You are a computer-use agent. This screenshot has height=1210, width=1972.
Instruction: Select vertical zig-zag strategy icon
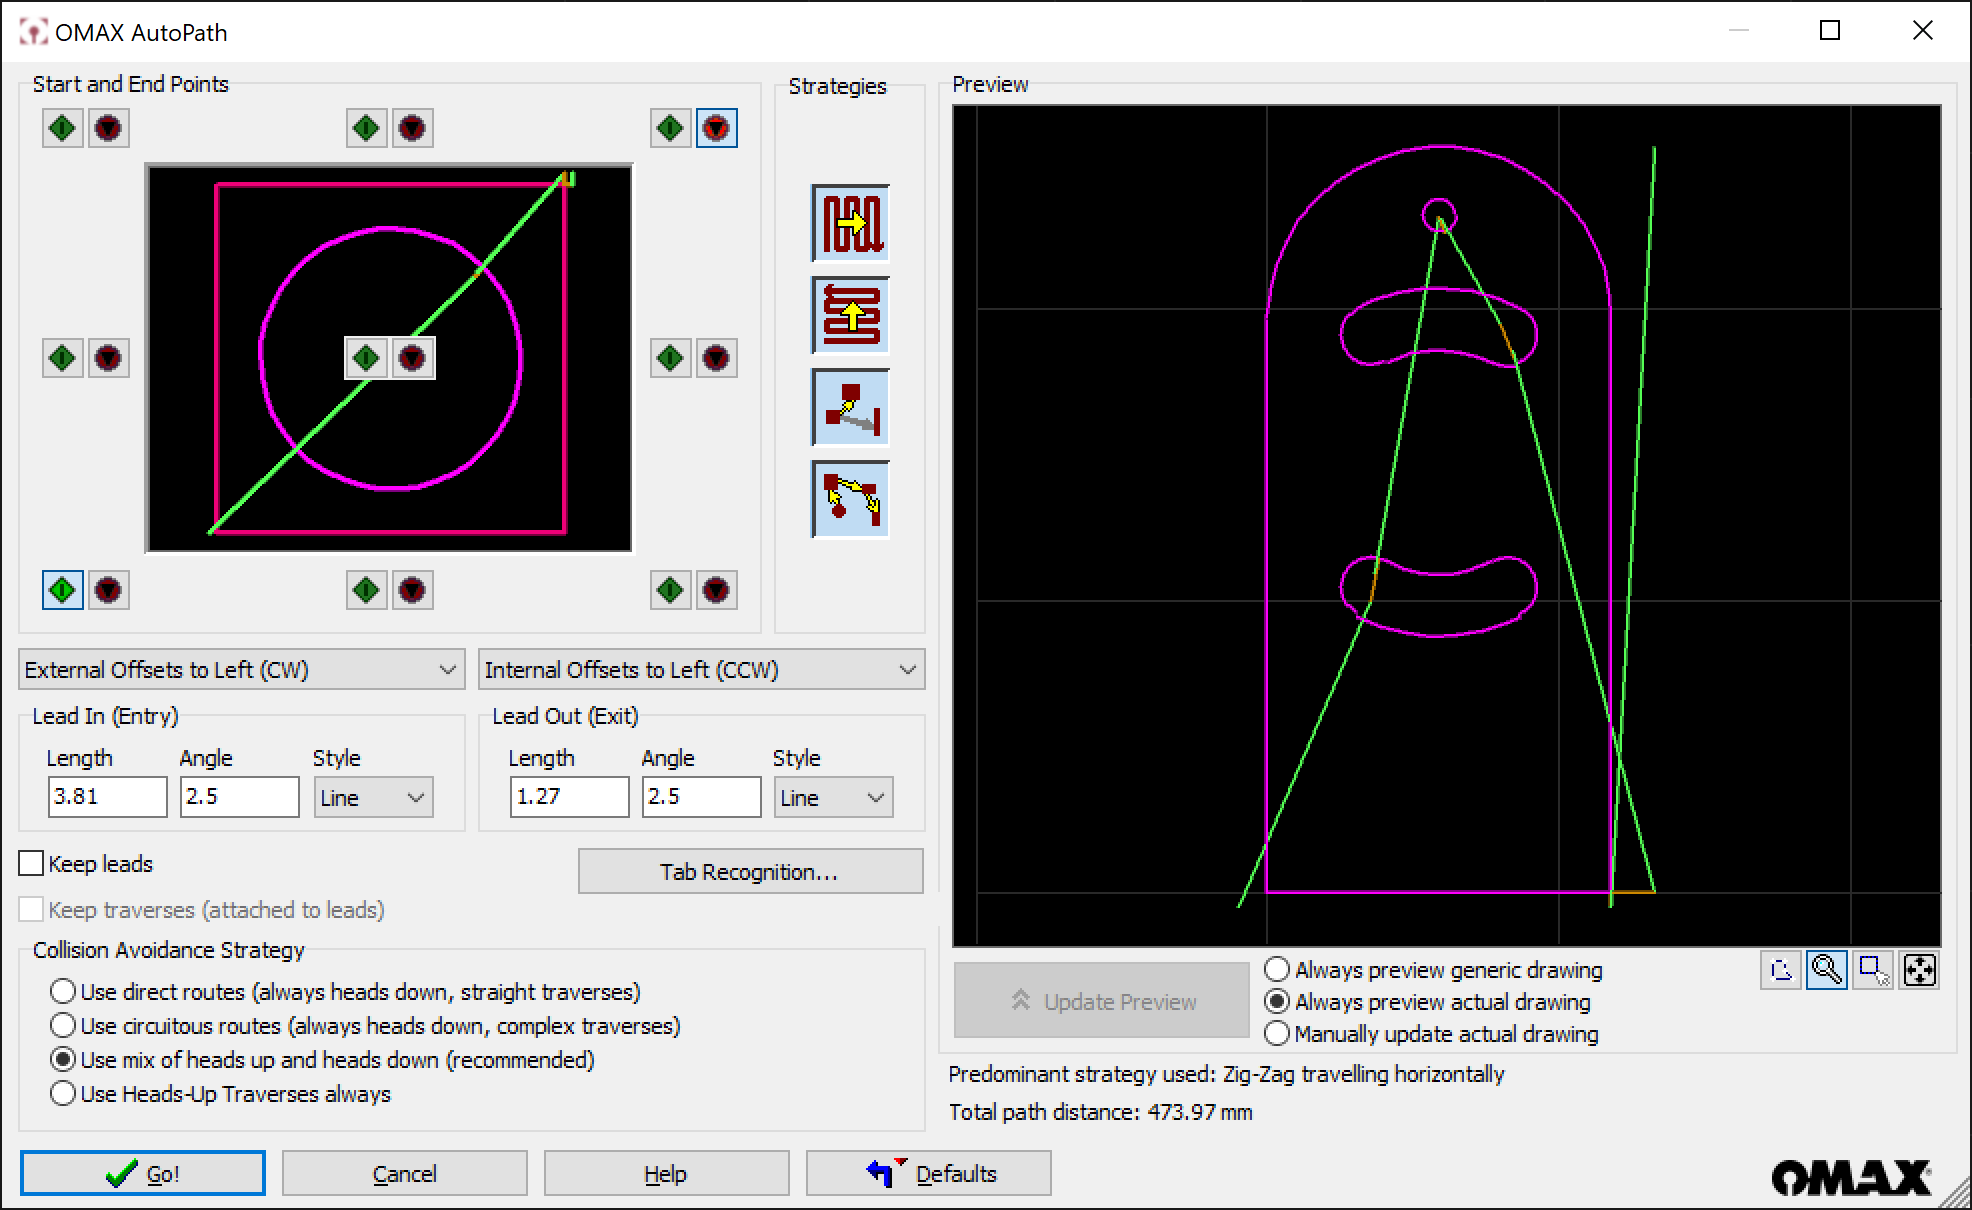click(850, 315)
